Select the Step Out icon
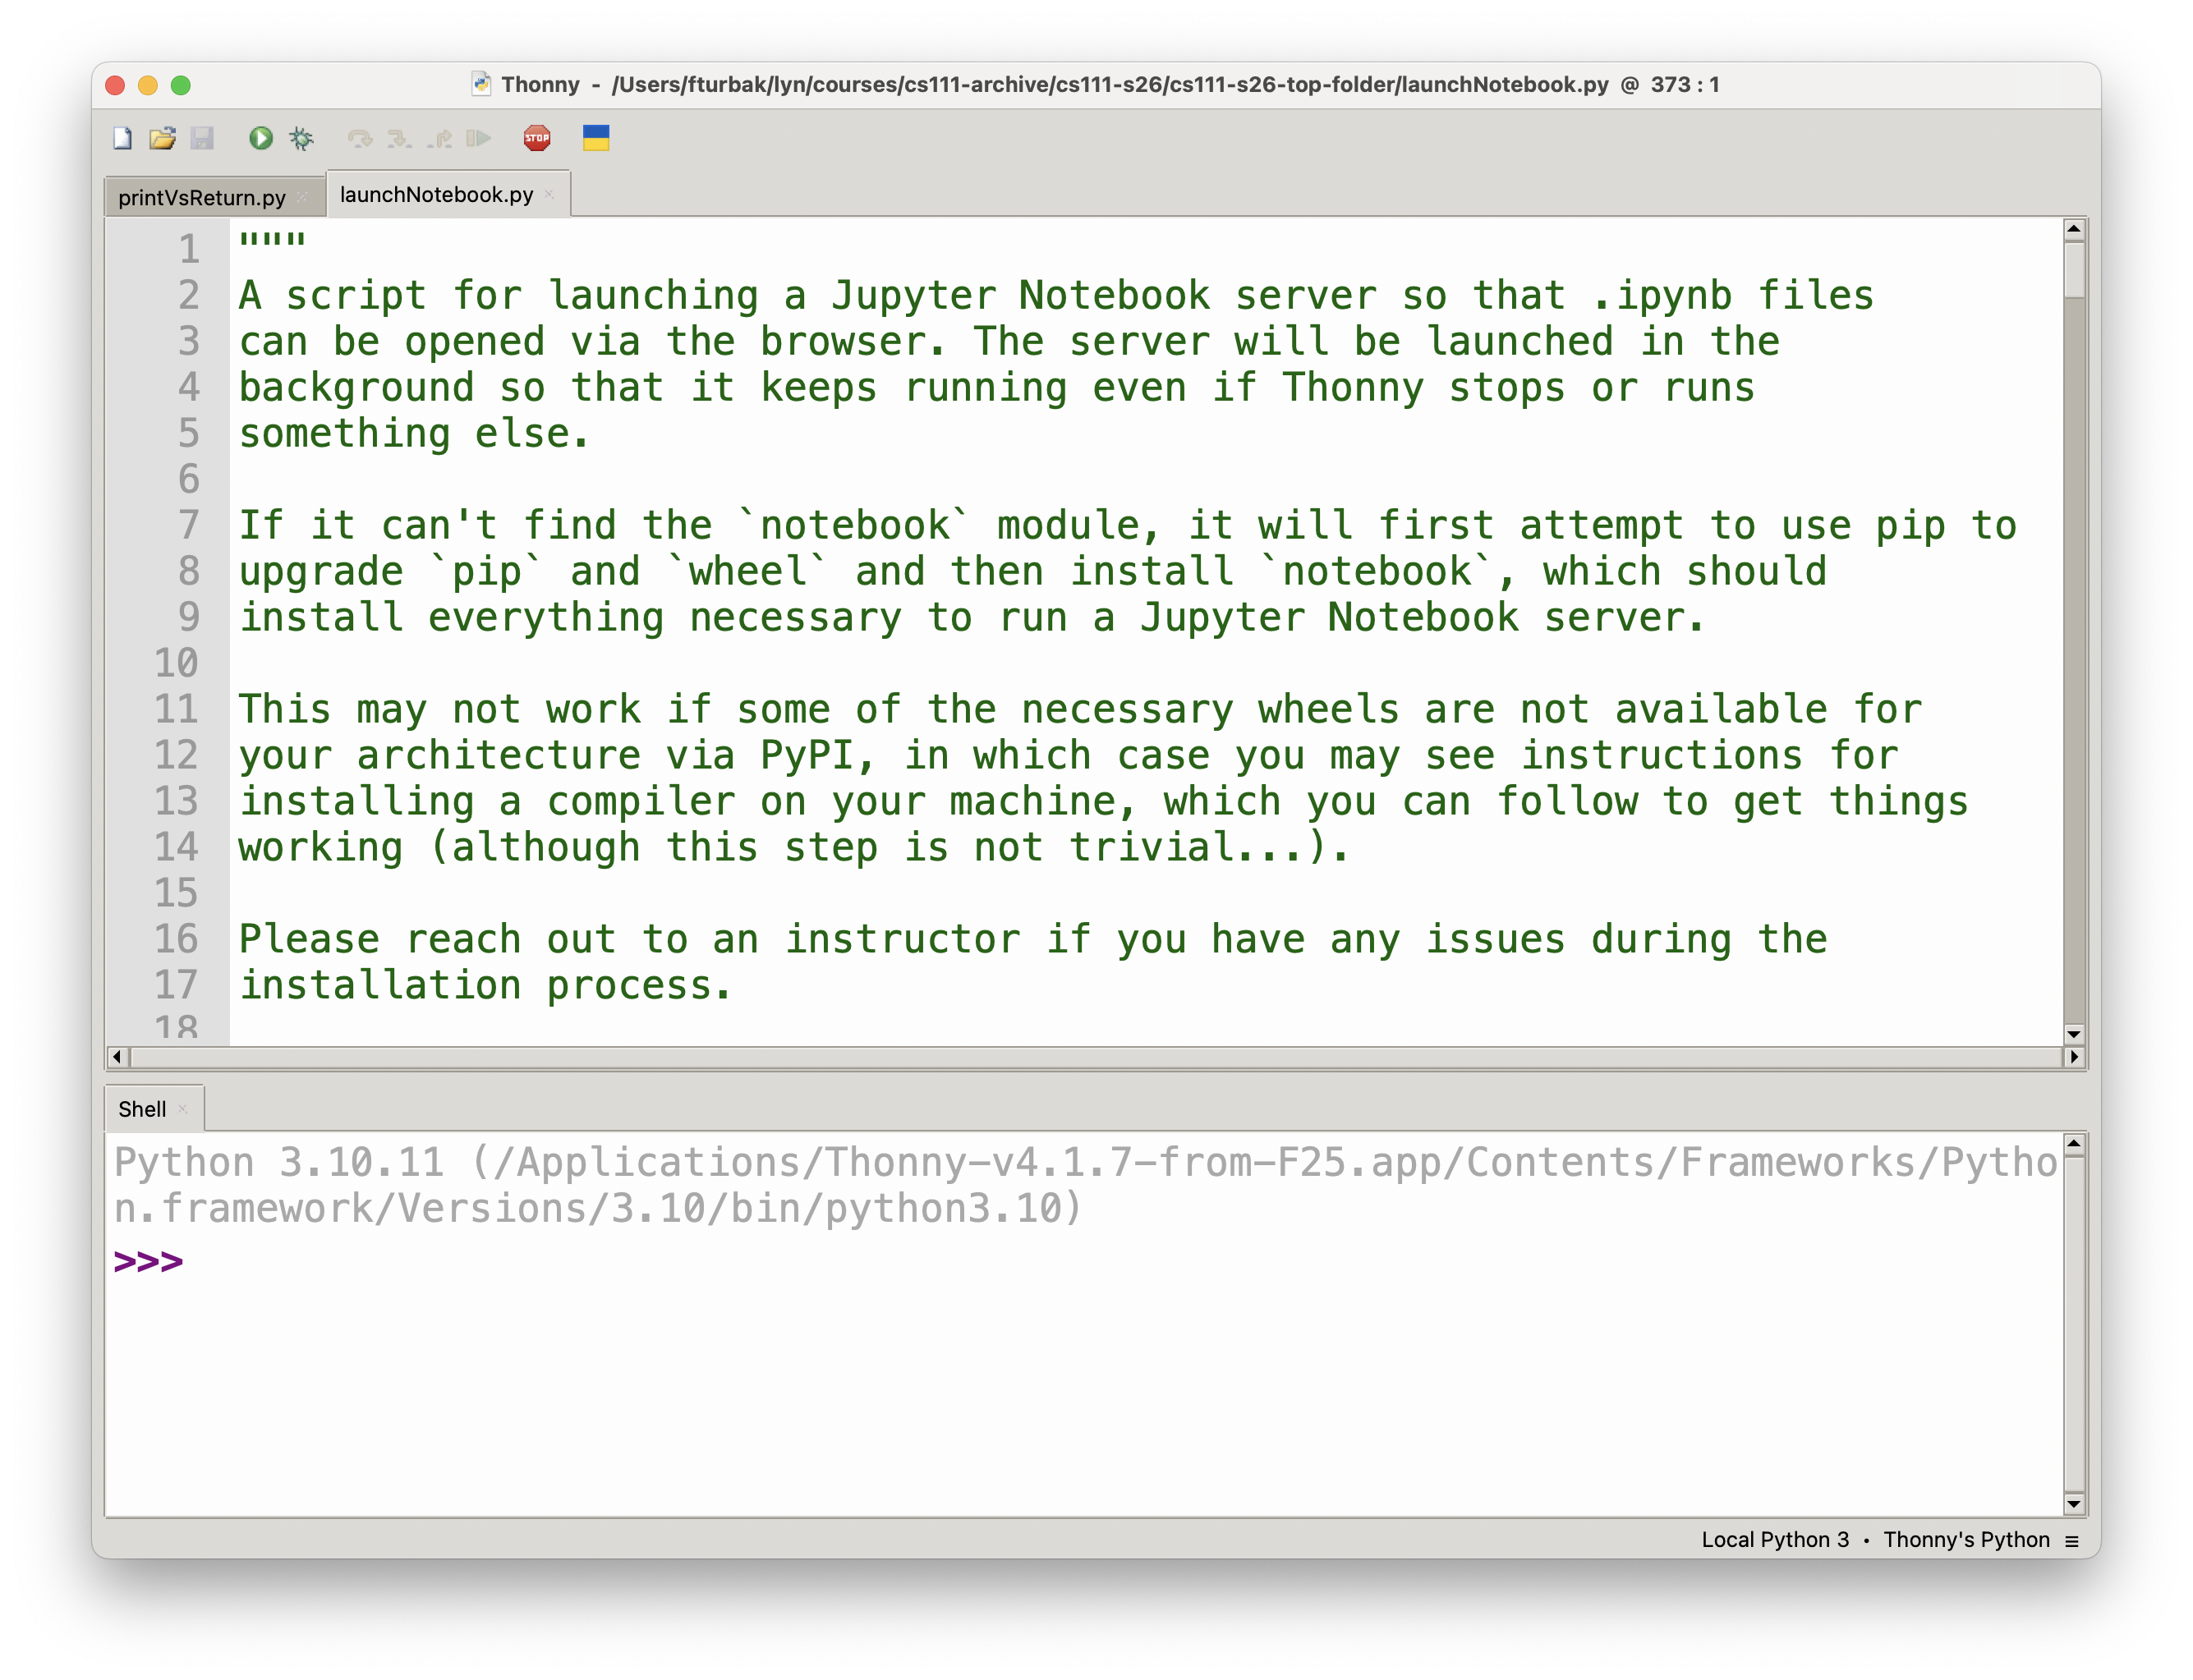Viewport: 2193px width, 1680px height. point(440,139)
